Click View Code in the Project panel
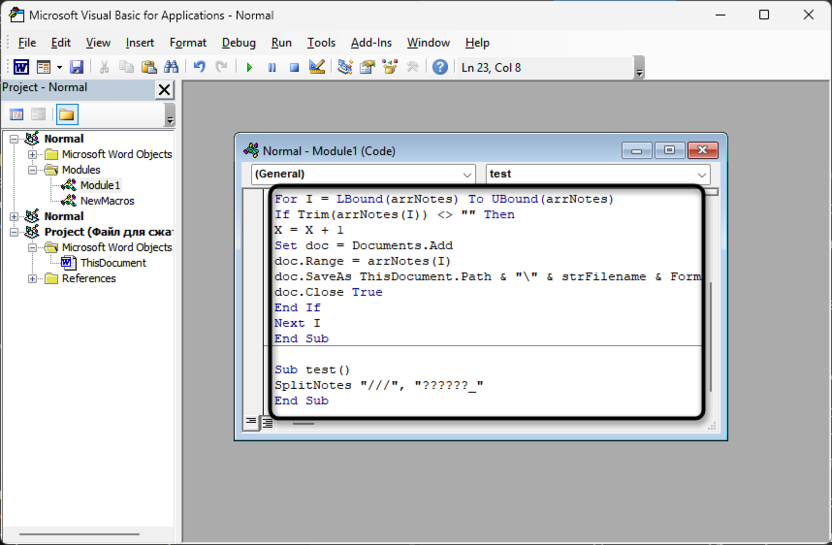Image resolution: width=832 pixels, height=545 pixels. 17,115
